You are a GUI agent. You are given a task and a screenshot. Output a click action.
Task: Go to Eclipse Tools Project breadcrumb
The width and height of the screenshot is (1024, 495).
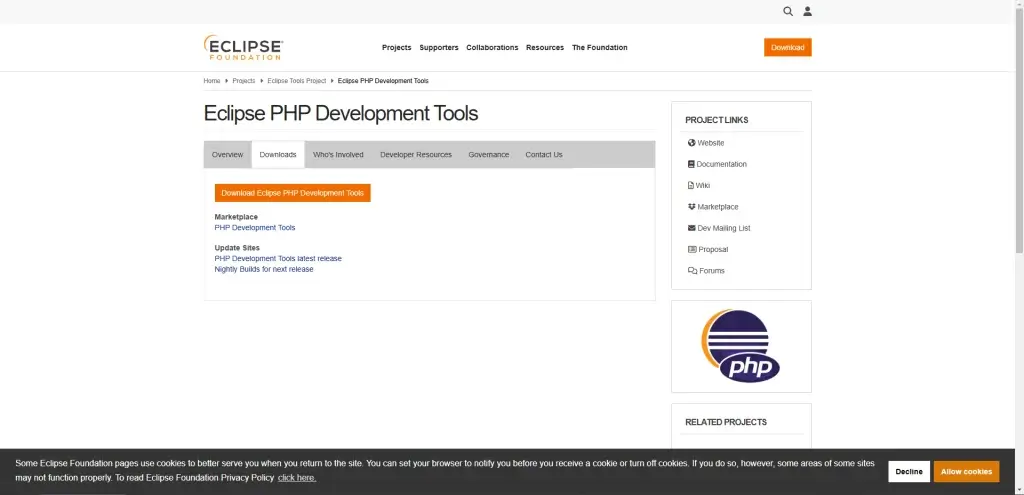point(296,81)
